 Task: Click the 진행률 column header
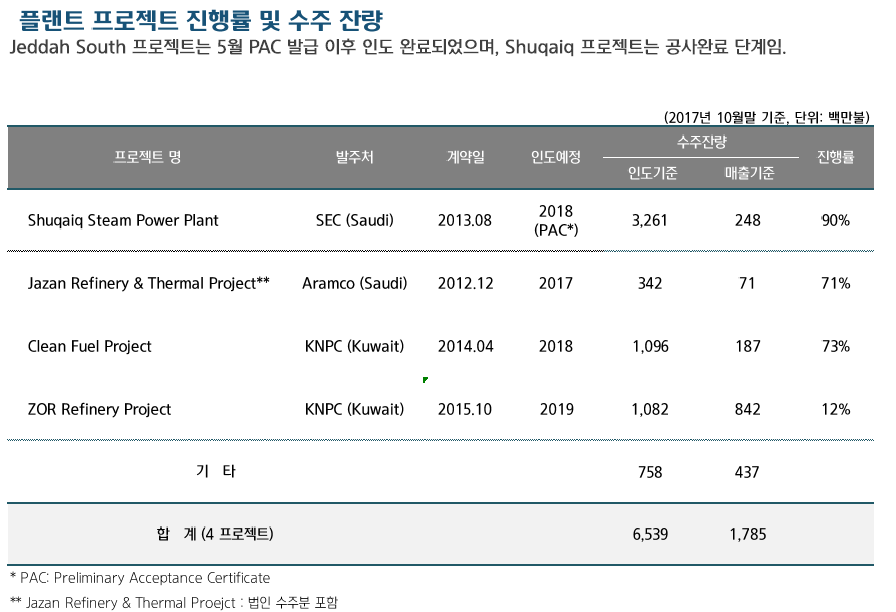tap(834, 157)
